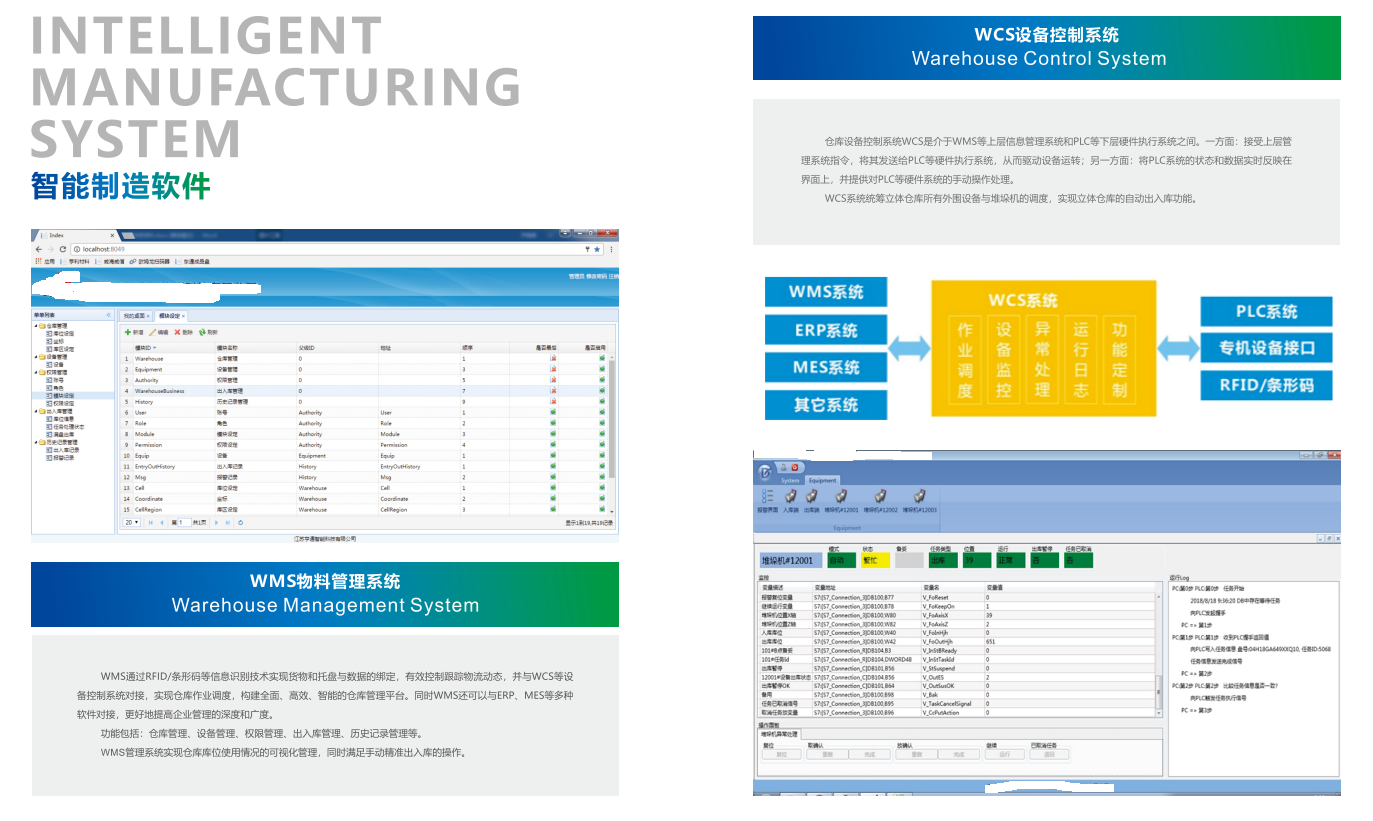
Task: Click the 复位 reset button
Action: coord(781,754)
